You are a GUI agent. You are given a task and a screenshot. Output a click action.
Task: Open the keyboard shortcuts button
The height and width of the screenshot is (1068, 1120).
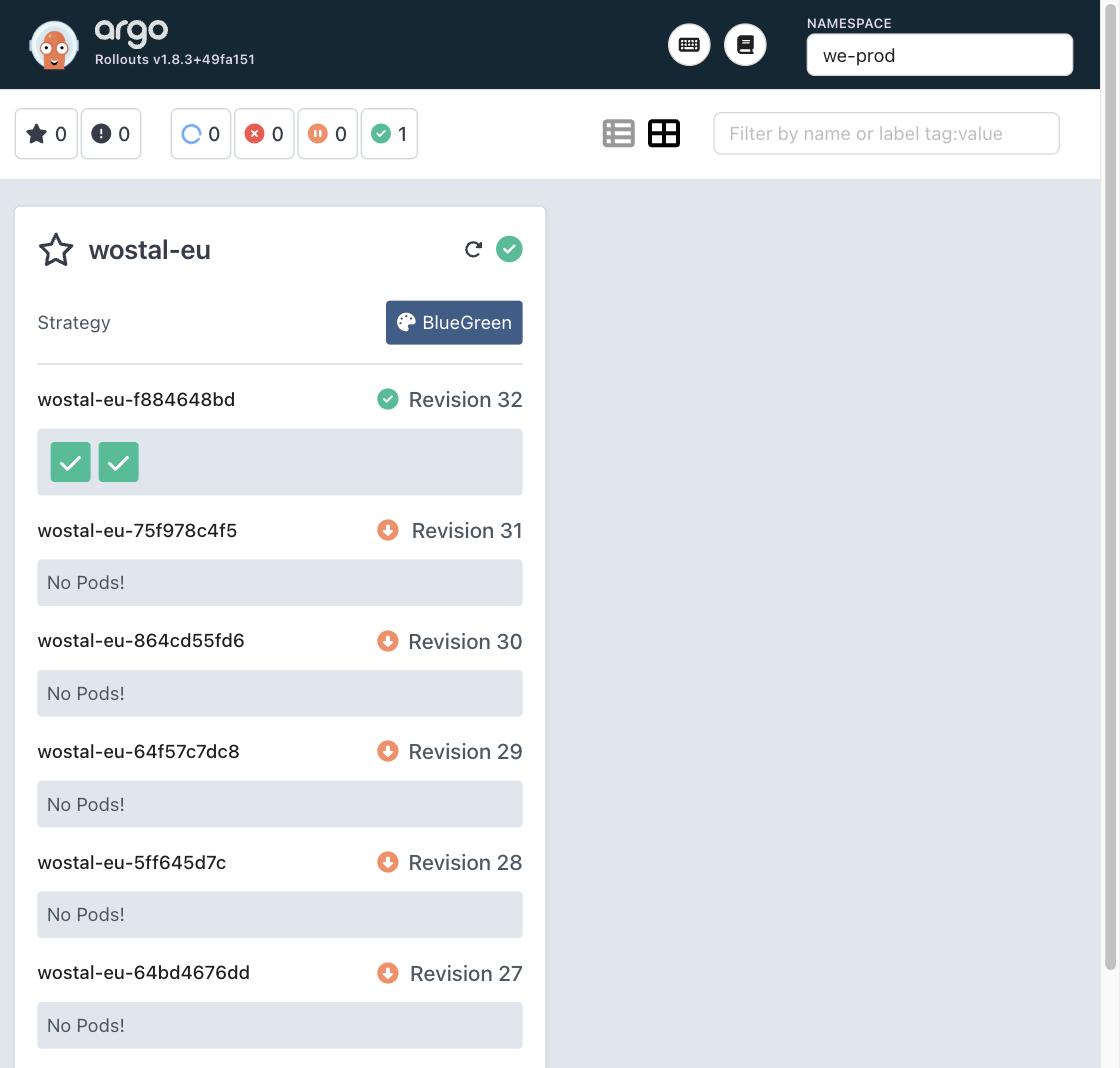689,45
